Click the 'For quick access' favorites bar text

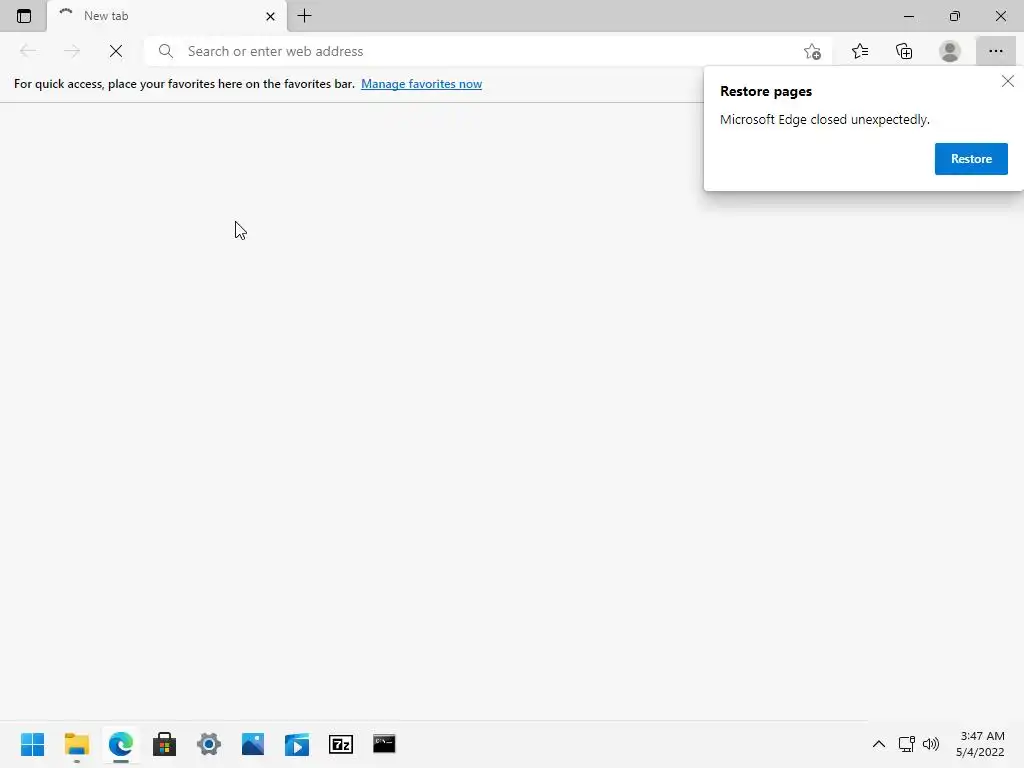click(x=184, y=84)
